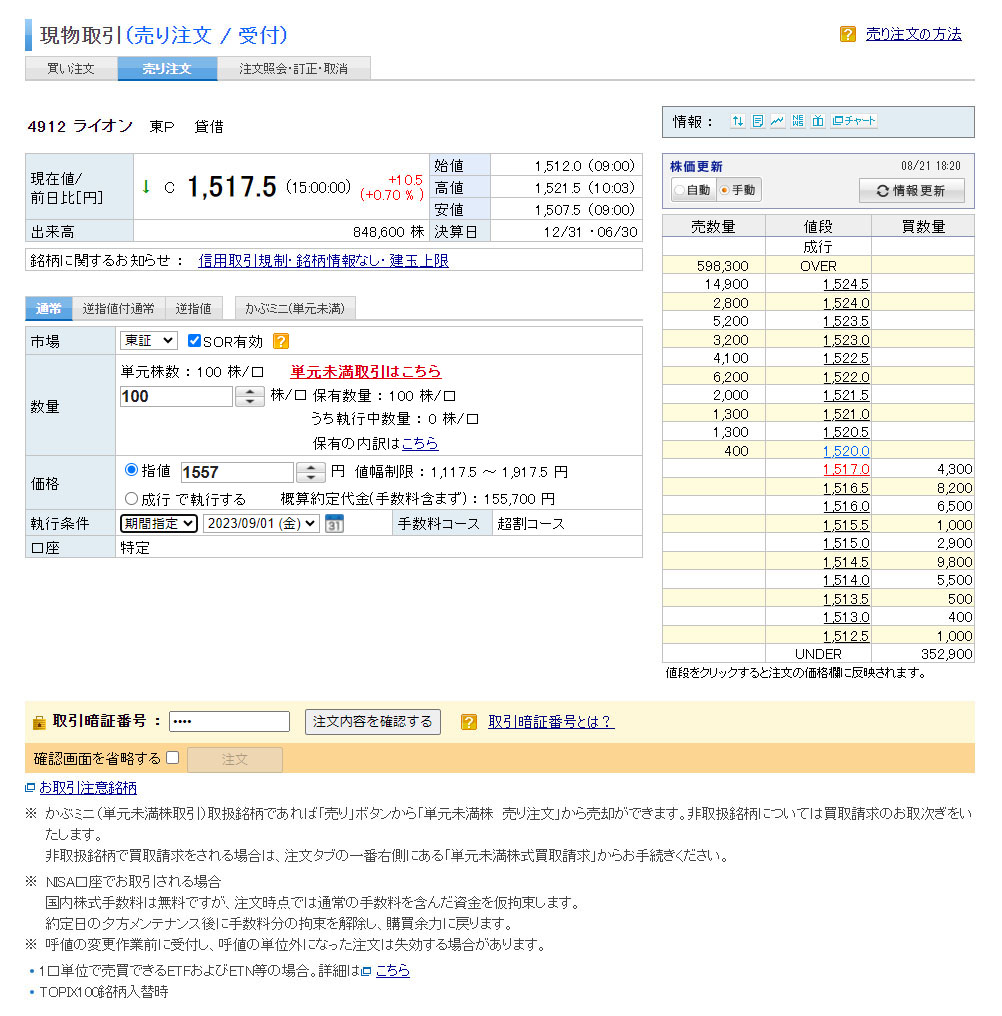Image resolution: width=1002 pixels, height=1016 pixels.
Task: Open the document info icon
Action: pyautogui.click(x=758, y=121)
